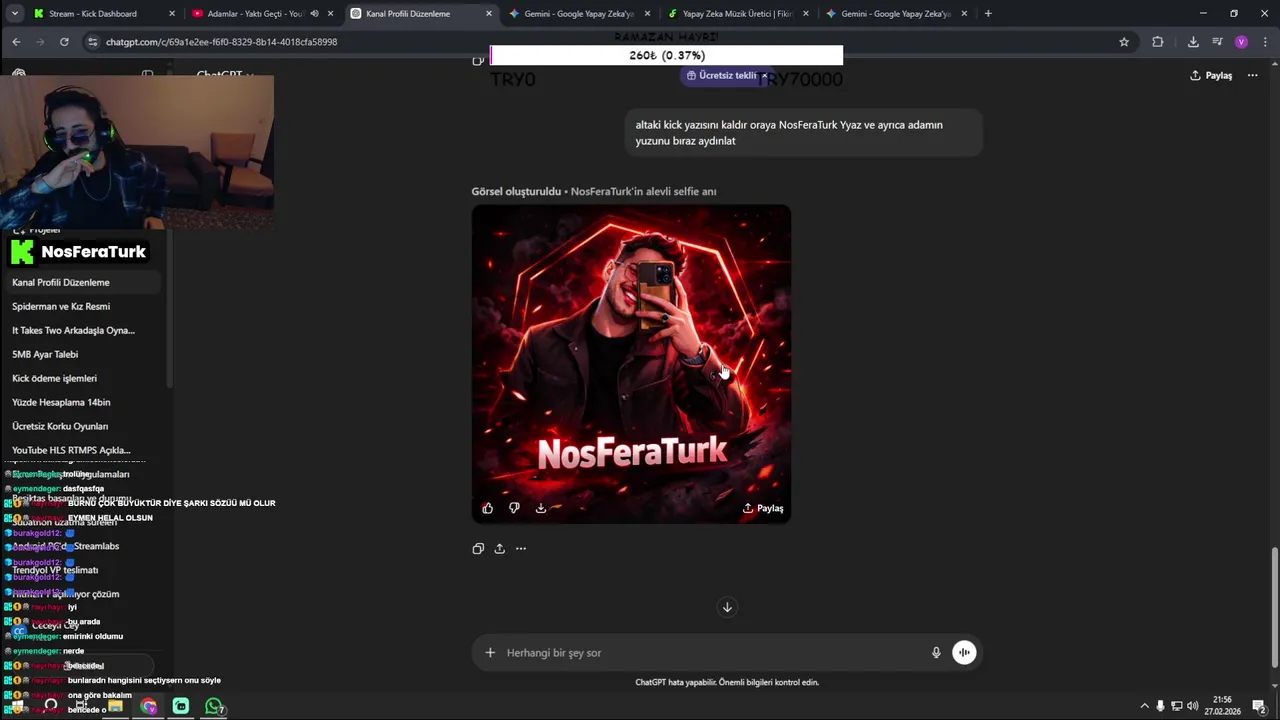Open the browser tab search dropdown
The image size is (1280, 720).
[14, 14]
